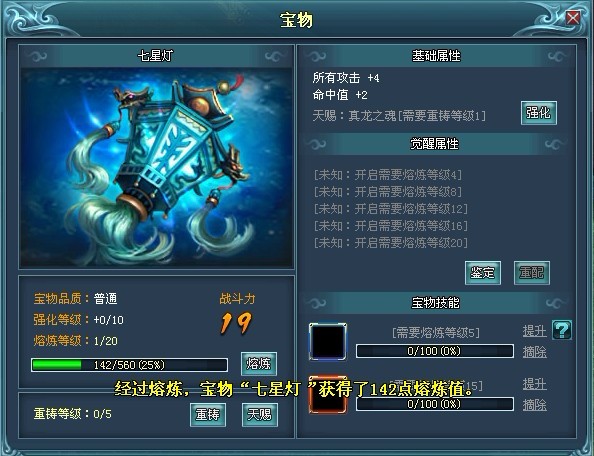Select the 天赐：真龙之魂 attribute line
Screen dimensions: 594x456
click(399, 116)
